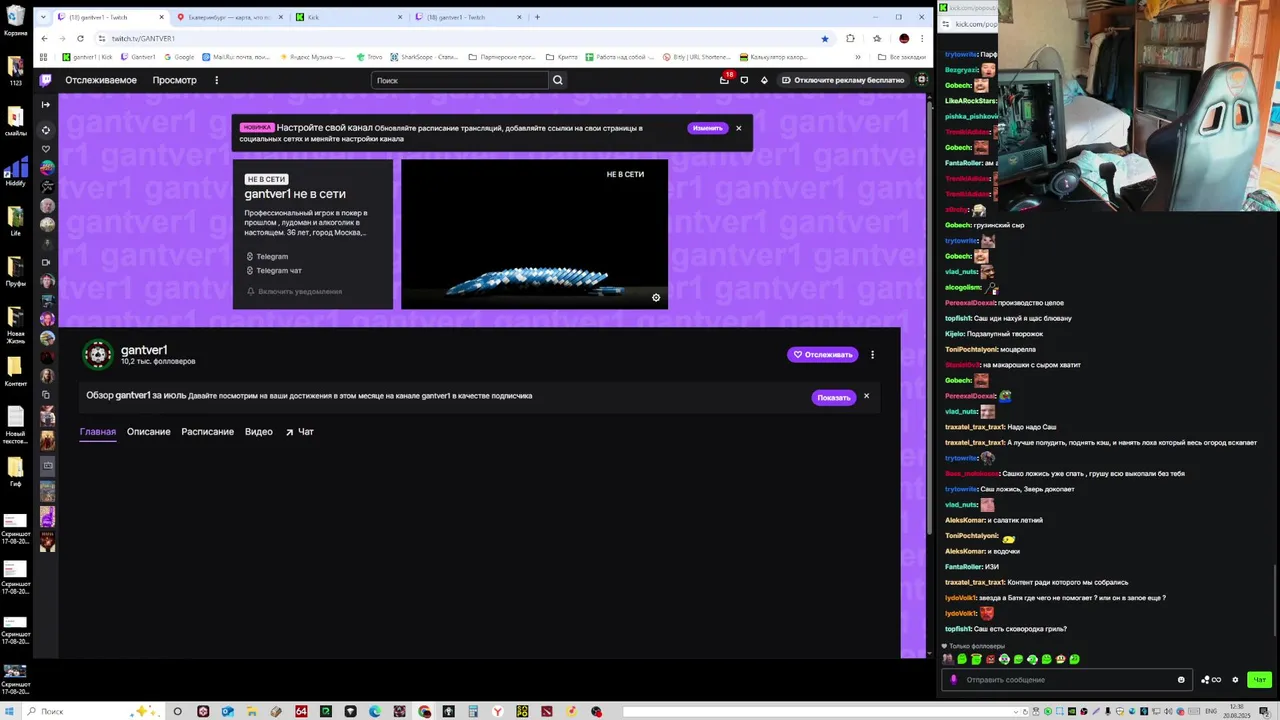The image size is (1280, 720).
Task: Open Все закладки folder
Action: tap(902, 57)
